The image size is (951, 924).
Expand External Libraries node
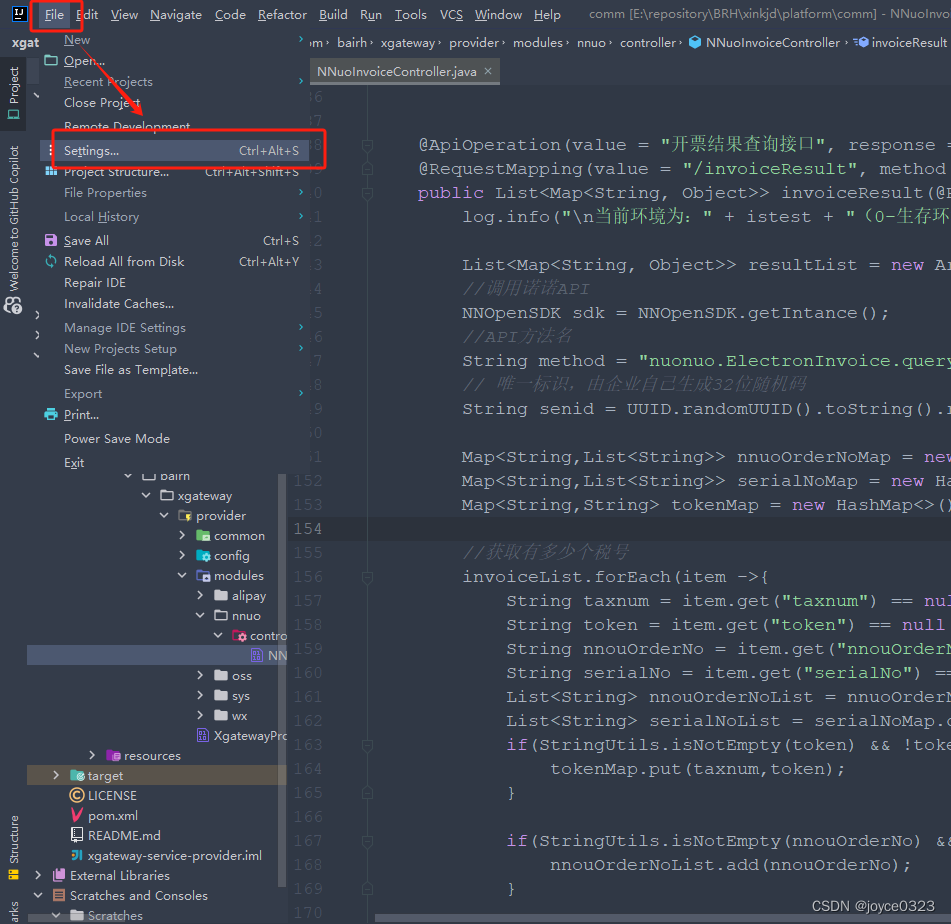click(38, 875)
